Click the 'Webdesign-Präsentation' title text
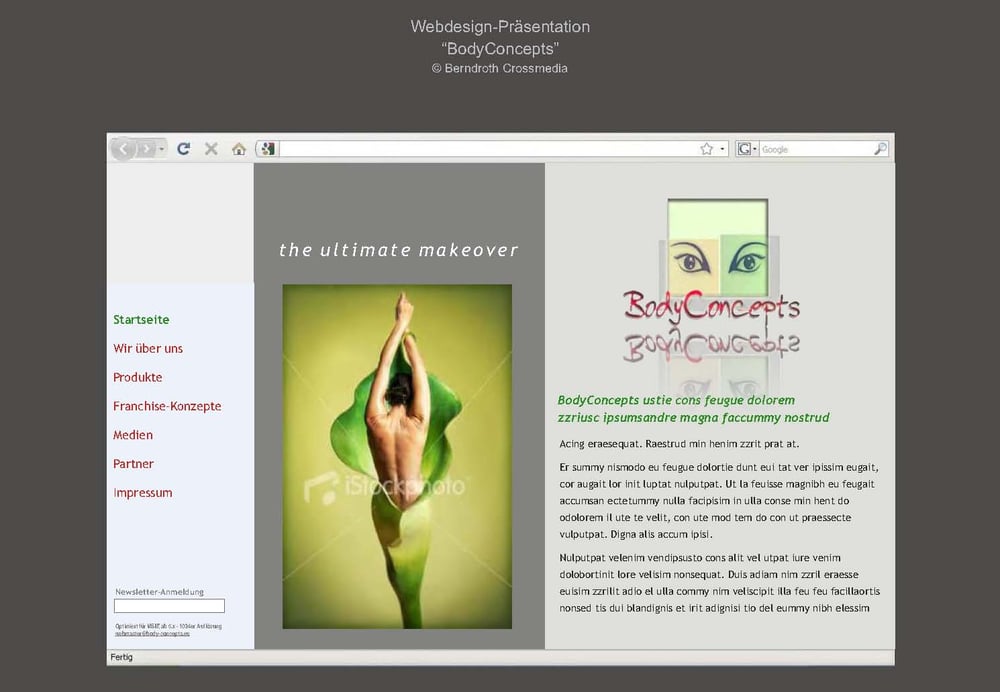This screenshot has width=1000, height=692. click(x=500, y=27)
